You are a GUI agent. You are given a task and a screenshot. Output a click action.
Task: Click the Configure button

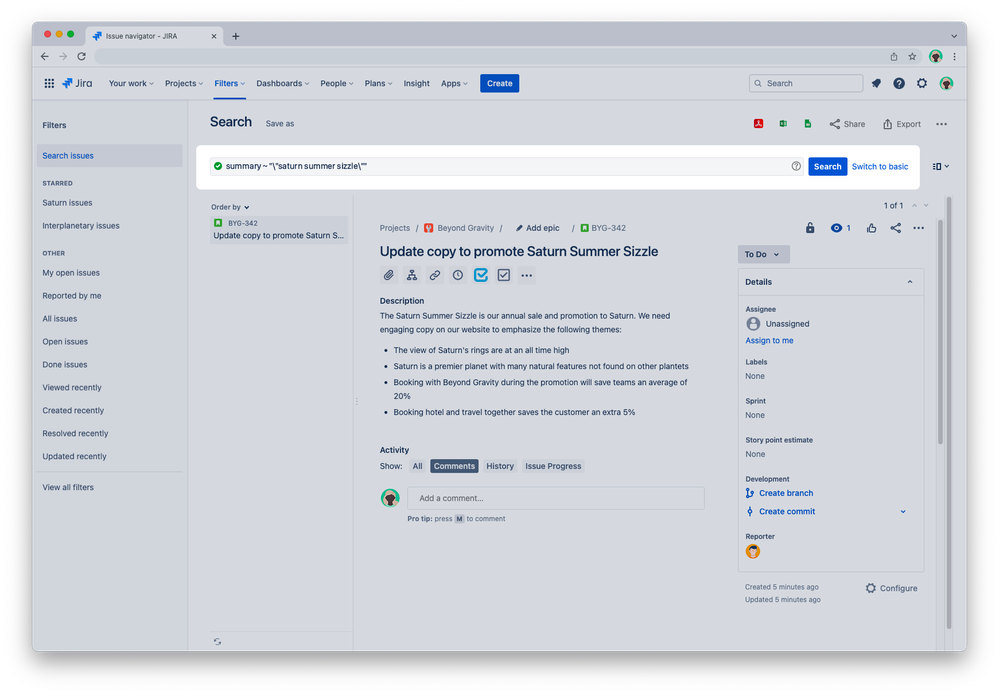point(891,588)
